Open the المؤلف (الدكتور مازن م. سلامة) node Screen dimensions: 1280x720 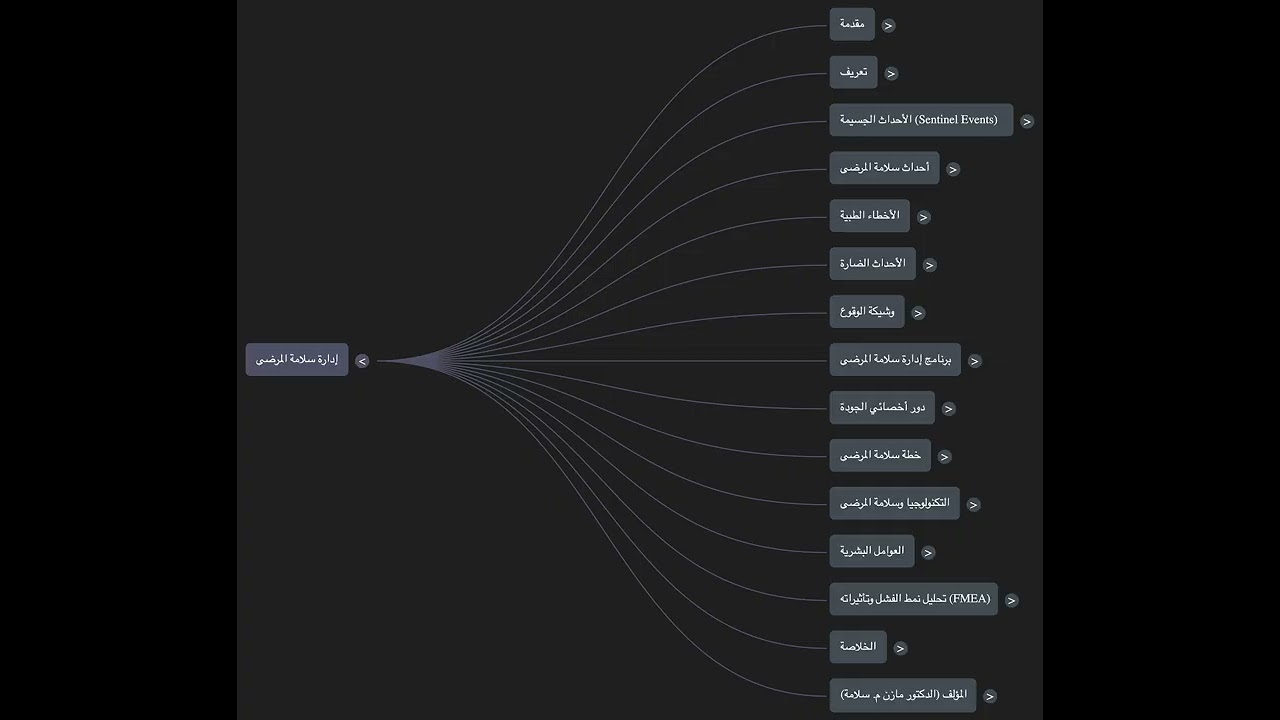pyautogui.click(x=903, y=695)
